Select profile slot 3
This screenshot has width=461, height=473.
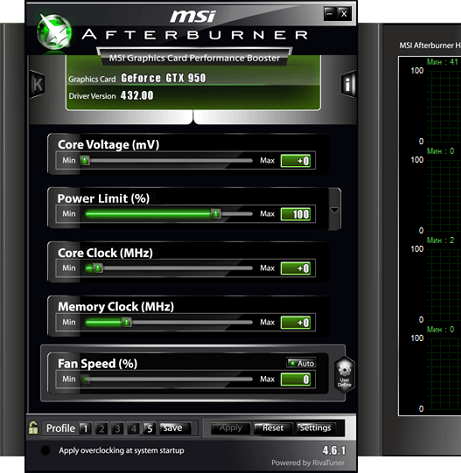(117, 428)
